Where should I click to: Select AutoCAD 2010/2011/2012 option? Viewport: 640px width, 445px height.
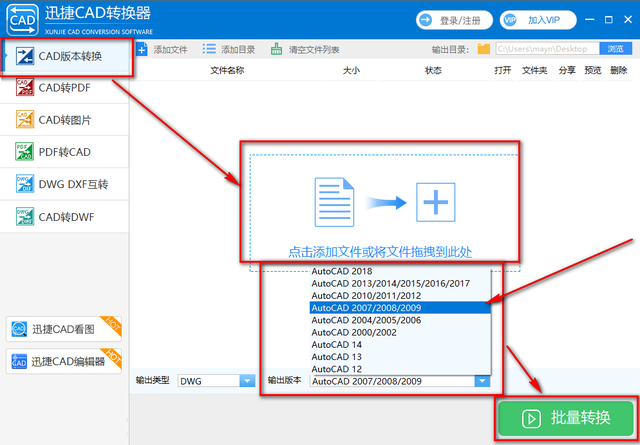pyautogui.click(x=400, y=296)
